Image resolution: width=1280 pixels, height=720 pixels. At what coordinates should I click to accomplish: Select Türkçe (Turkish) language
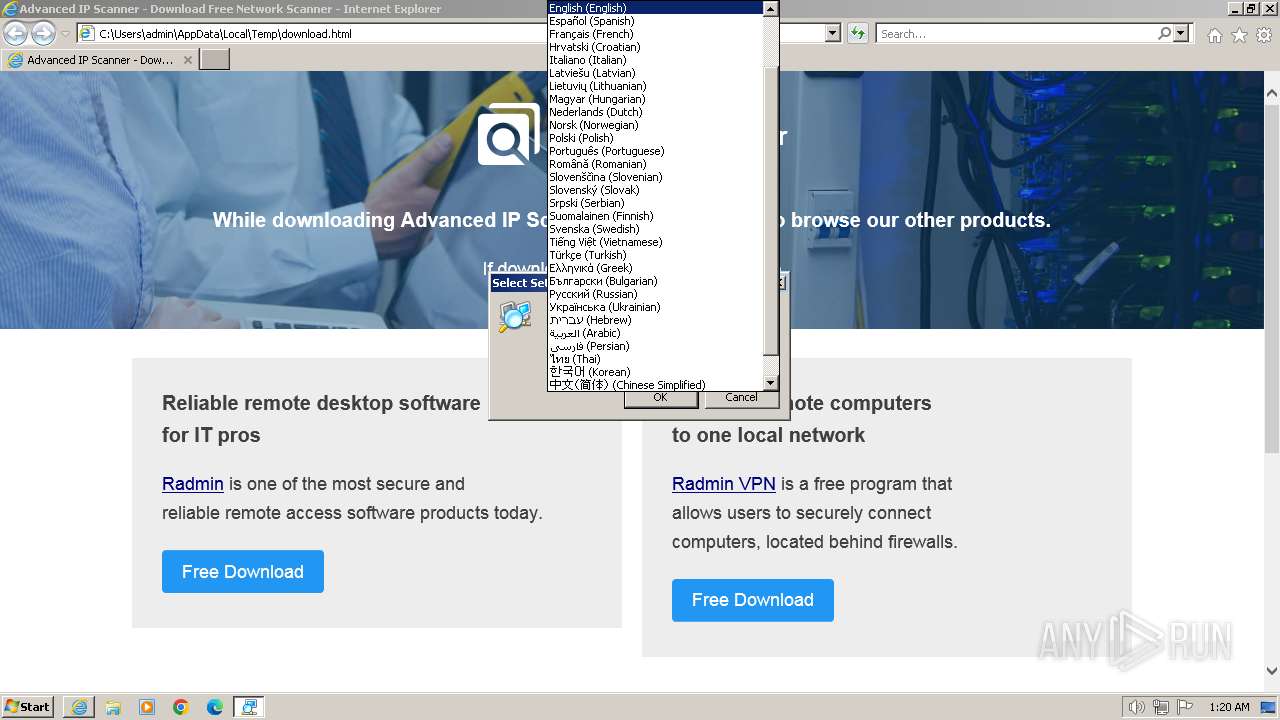pyautogui.click(x=655, y=255)
